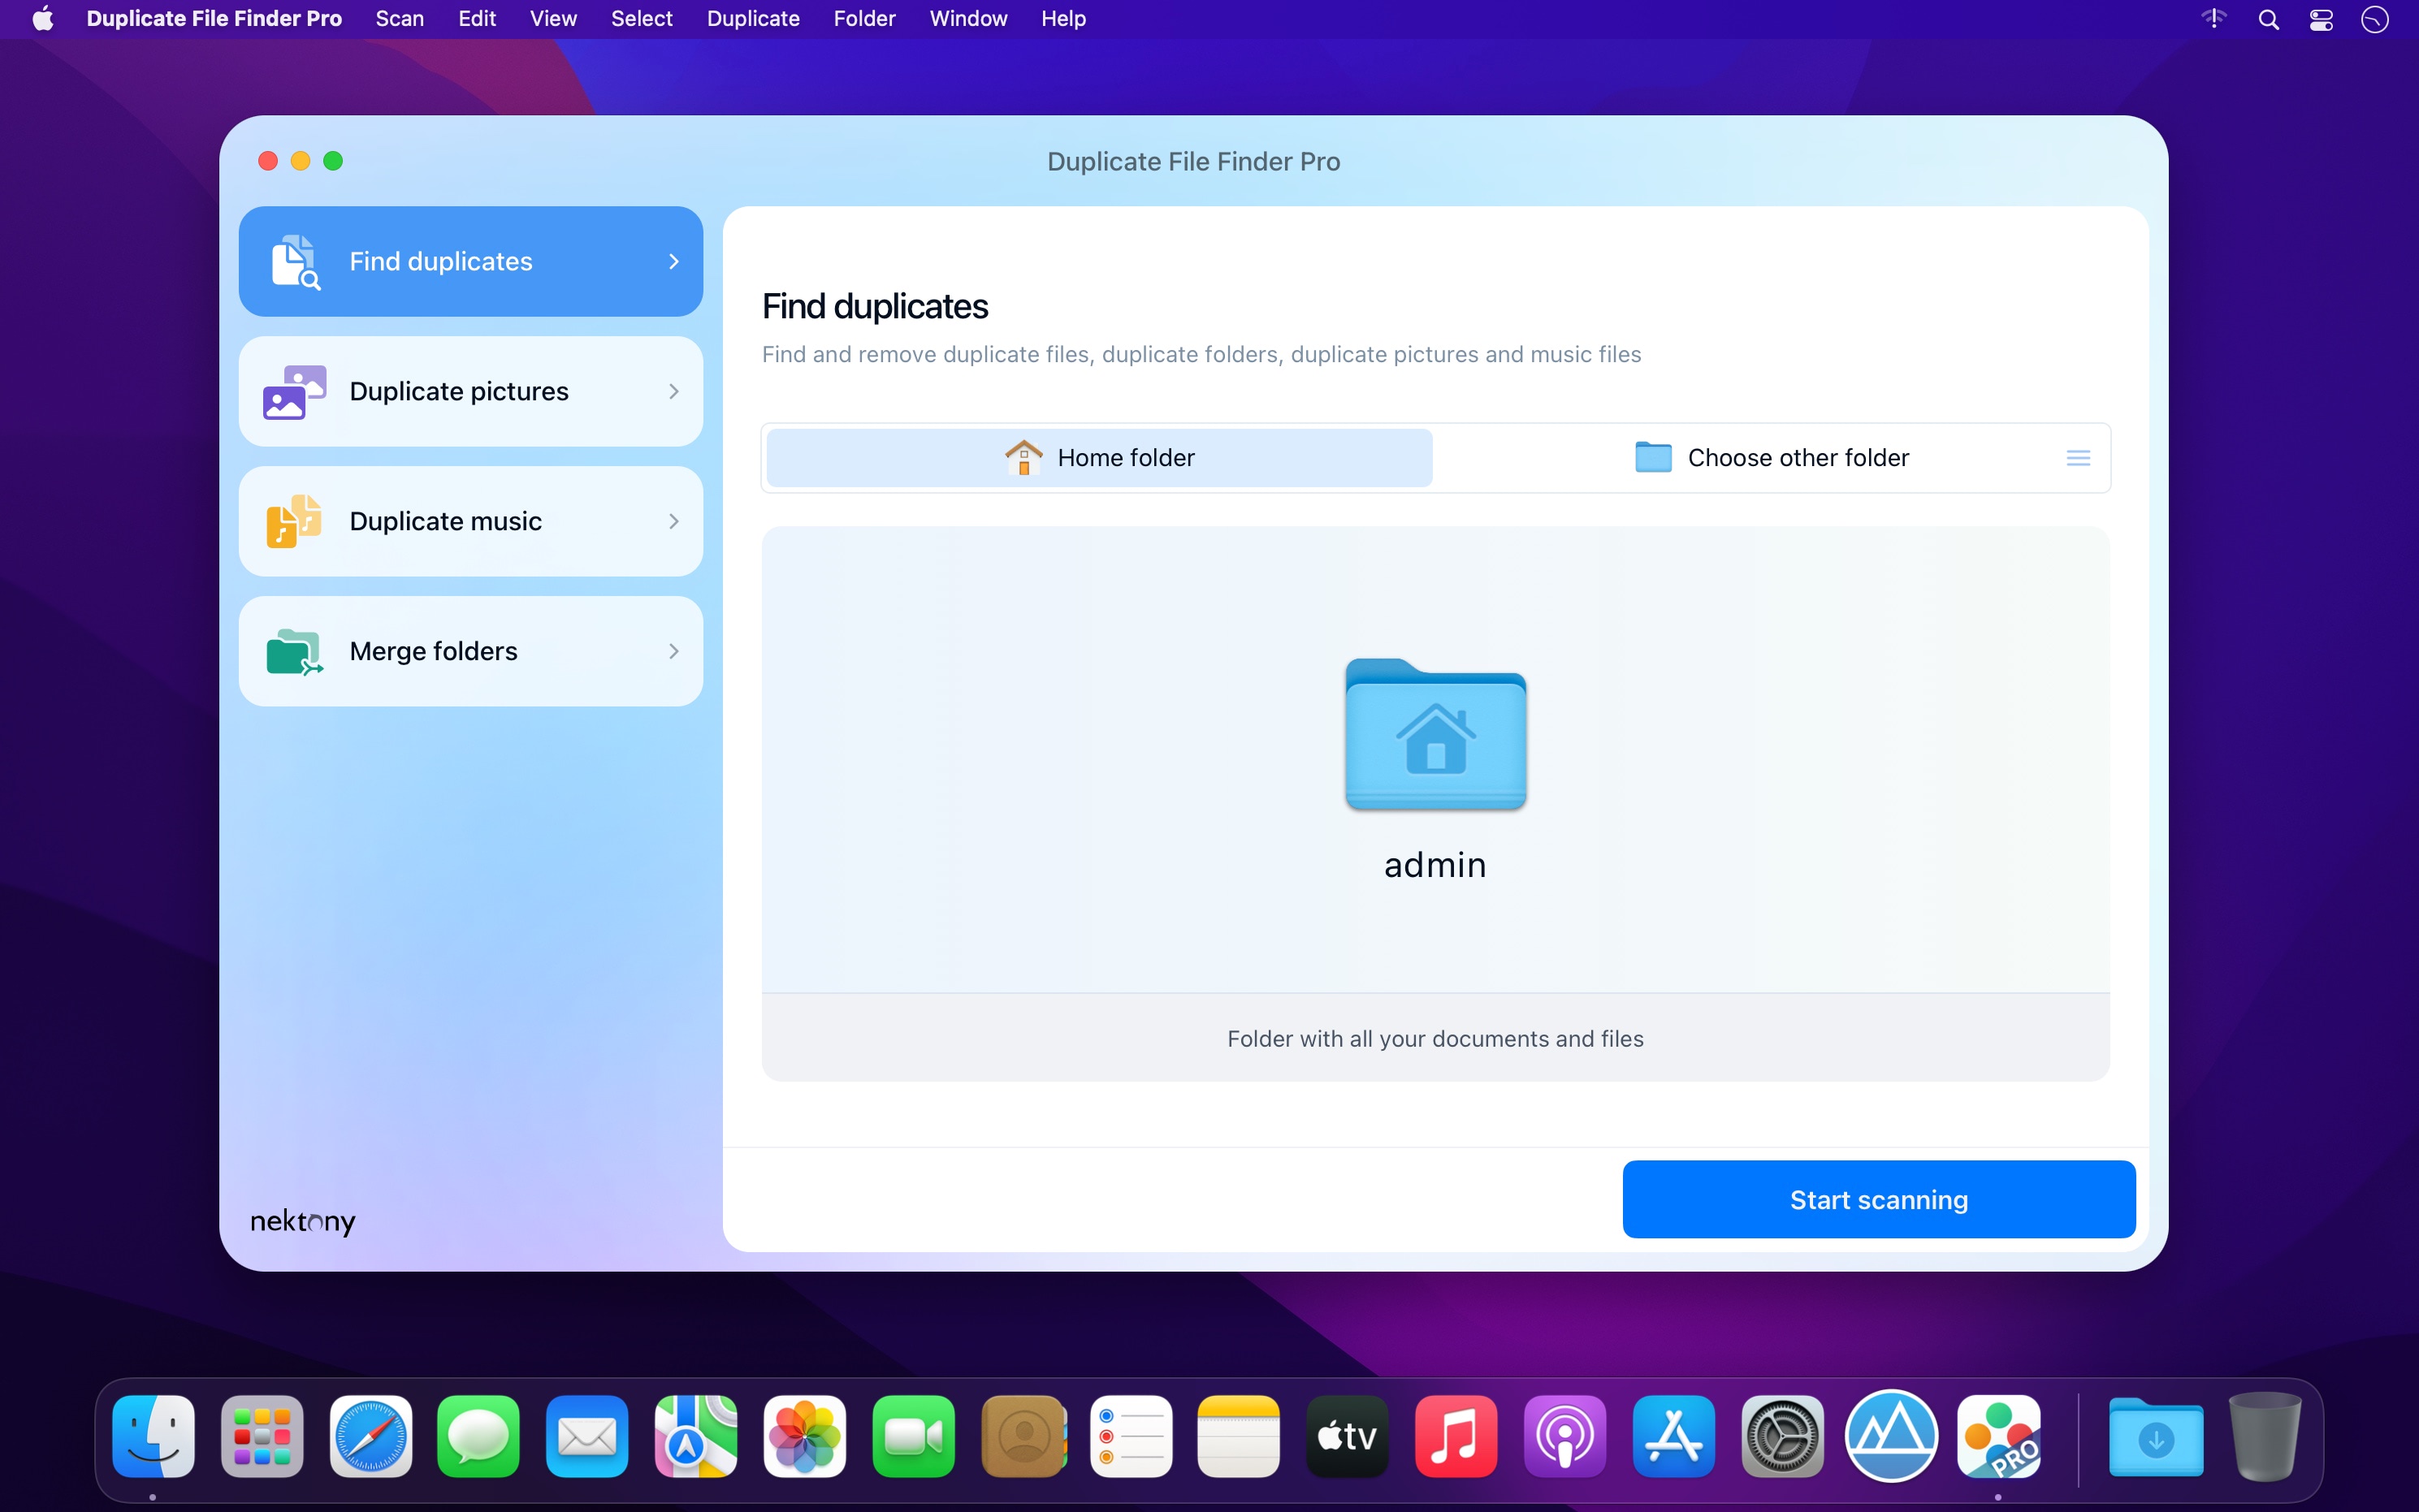Viewport: 2419px width, 1512px height.
Task: Open Maps from the Dock
Action: (696, 1436)
